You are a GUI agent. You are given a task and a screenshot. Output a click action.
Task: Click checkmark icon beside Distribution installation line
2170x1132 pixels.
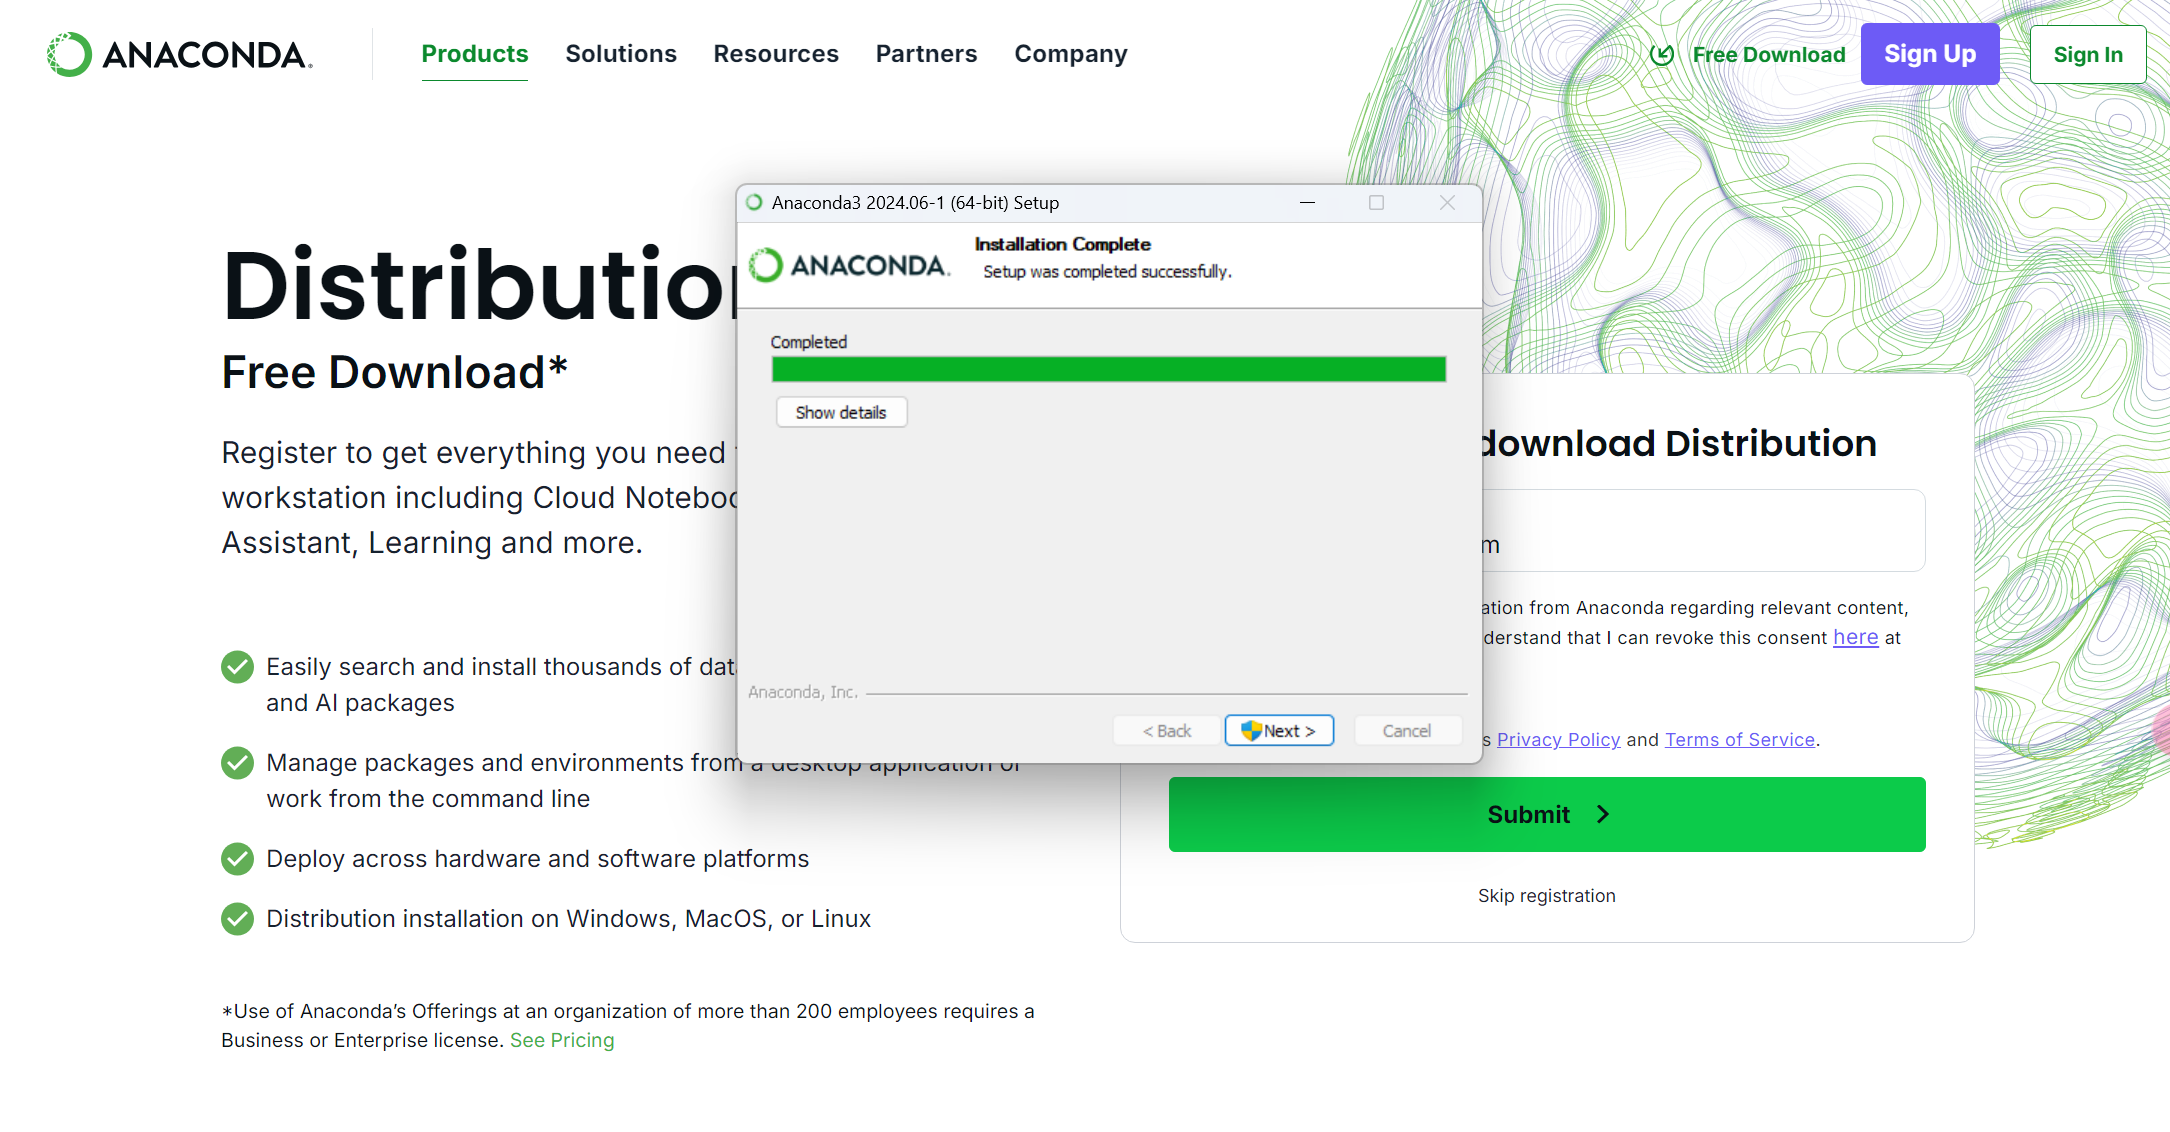(x=238, y=919)
